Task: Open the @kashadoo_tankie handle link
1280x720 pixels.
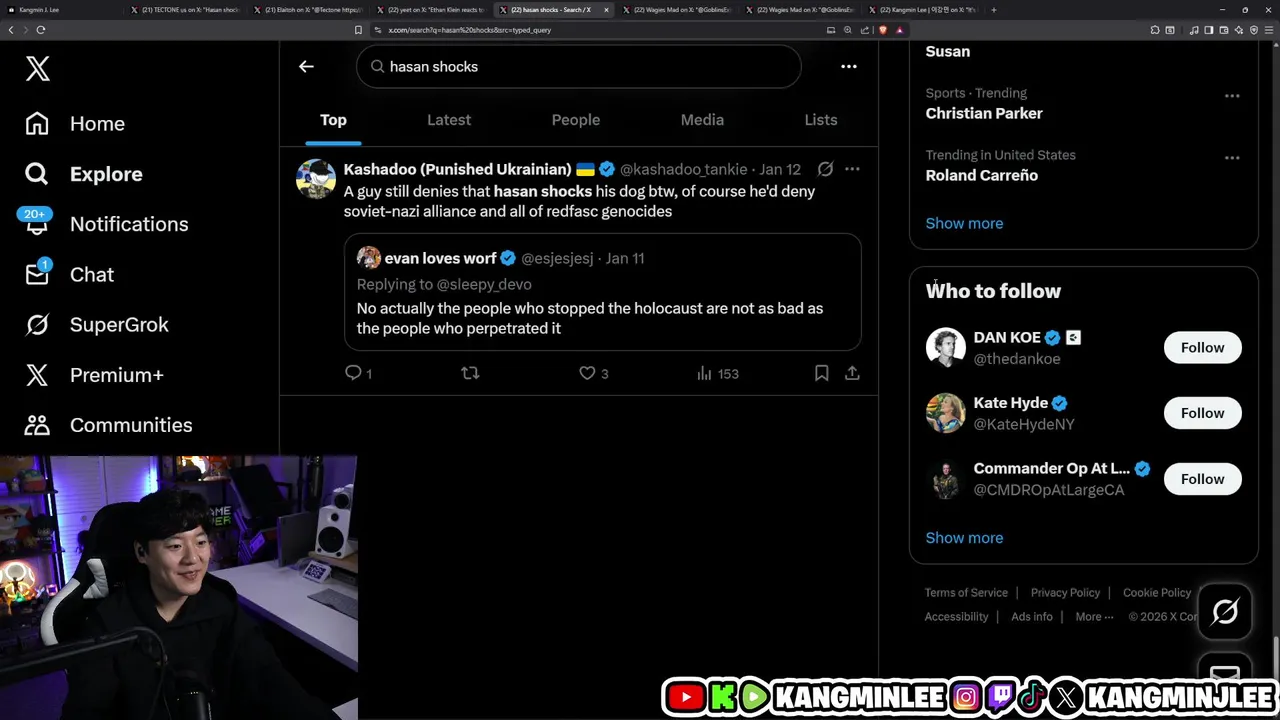Action: click(684, 170)
